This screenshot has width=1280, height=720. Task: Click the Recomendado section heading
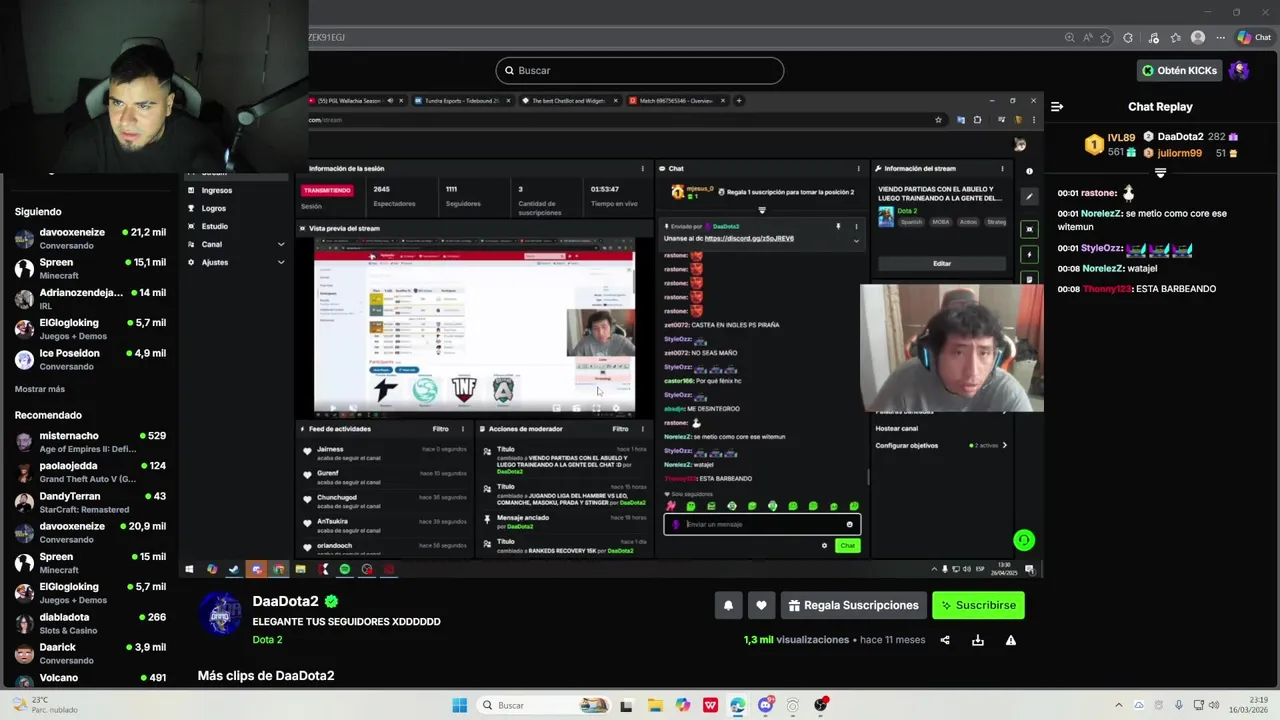(48, 415)
